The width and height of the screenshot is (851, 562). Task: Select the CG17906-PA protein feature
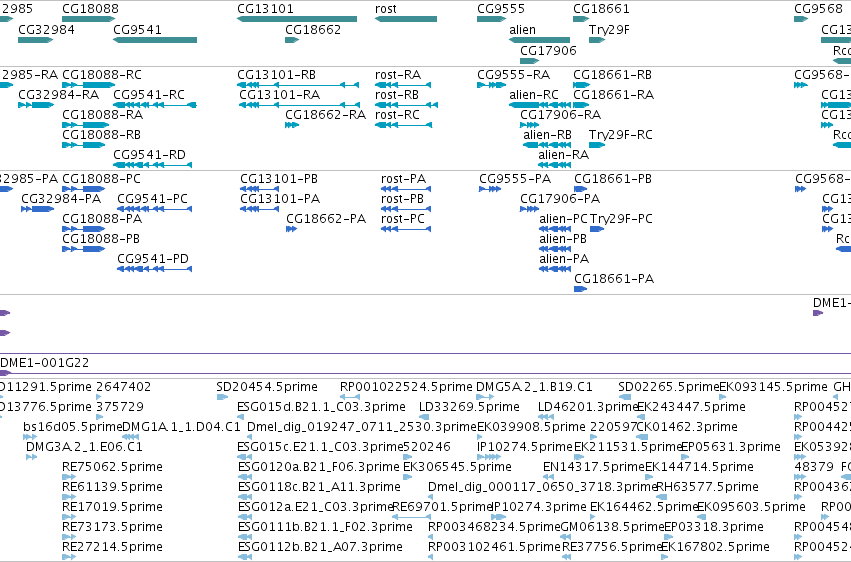[x=530, y=209]
